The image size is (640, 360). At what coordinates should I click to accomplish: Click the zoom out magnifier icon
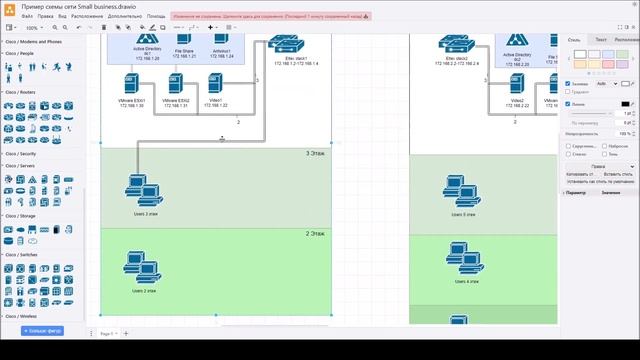(x=65, y=27)
